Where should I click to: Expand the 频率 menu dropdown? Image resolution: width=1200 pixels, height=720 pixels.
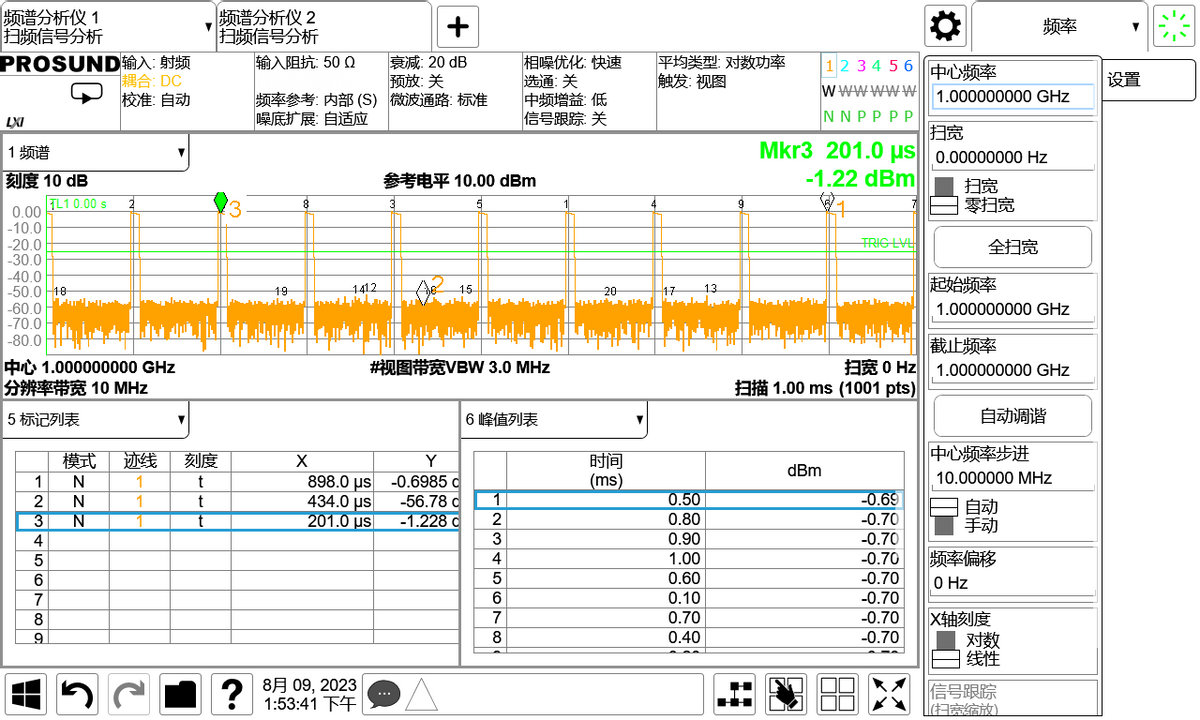[x=1060, y=27]
